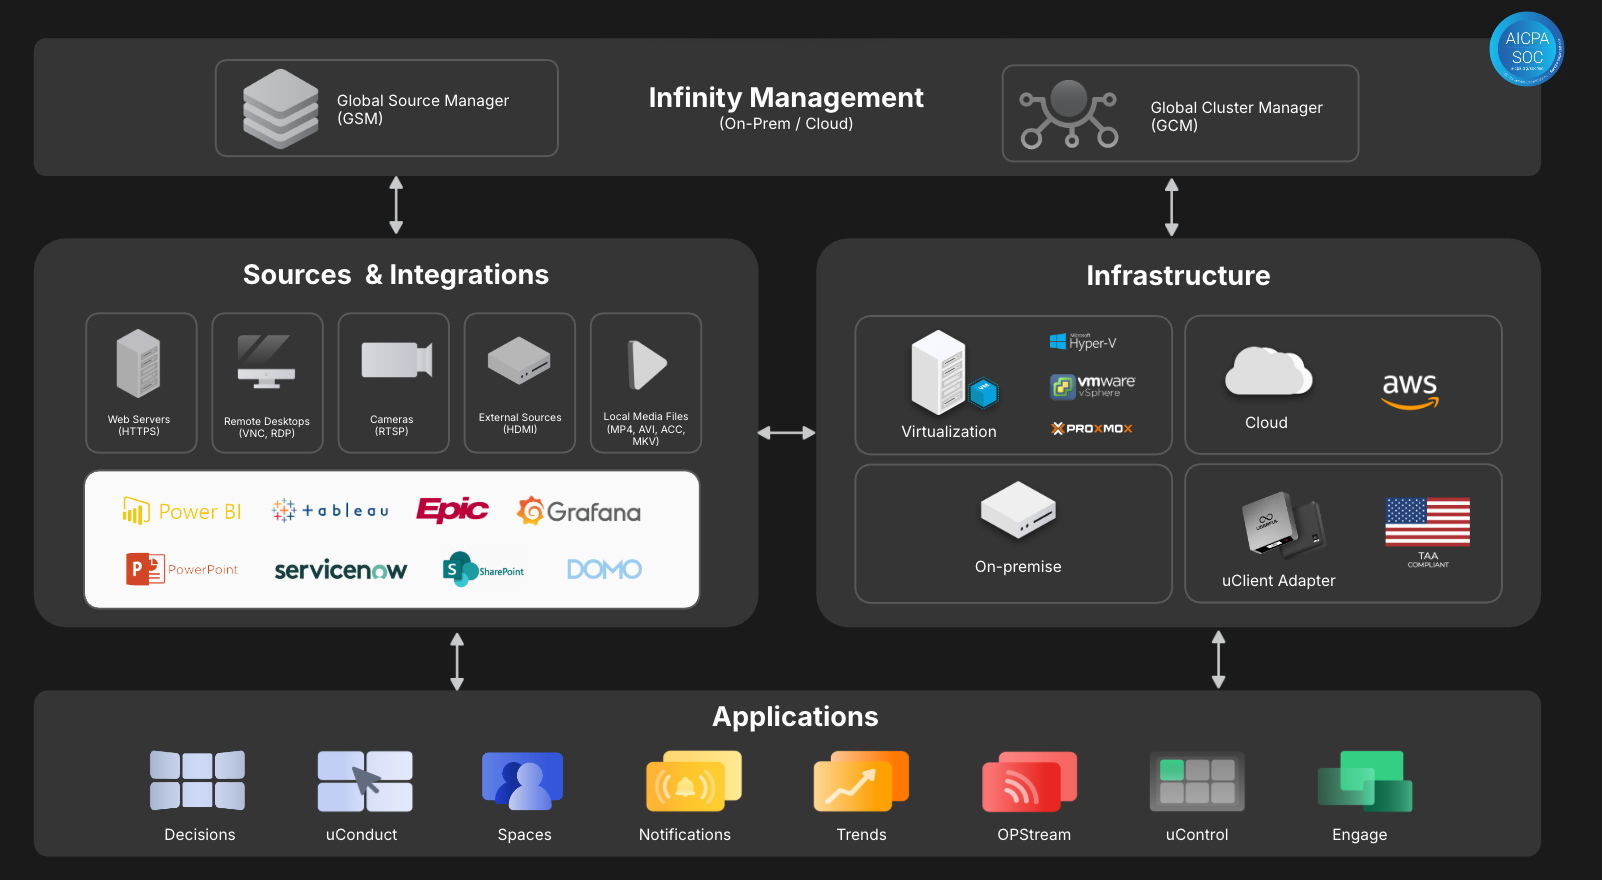The image size is (1602, 880).
Task: Click the AICPA SOC badge
Action: 1527,49
